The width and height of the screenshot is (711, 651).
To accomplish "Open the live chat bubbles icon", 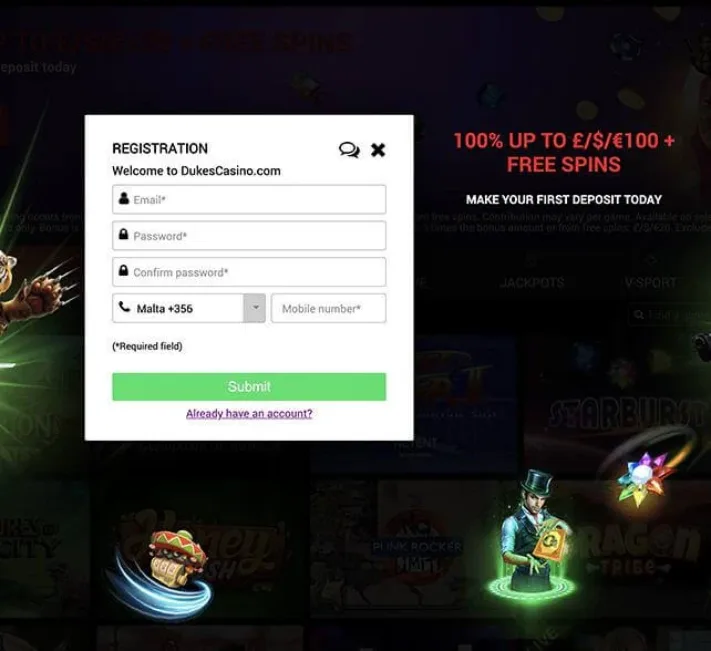I will [349, 150].
